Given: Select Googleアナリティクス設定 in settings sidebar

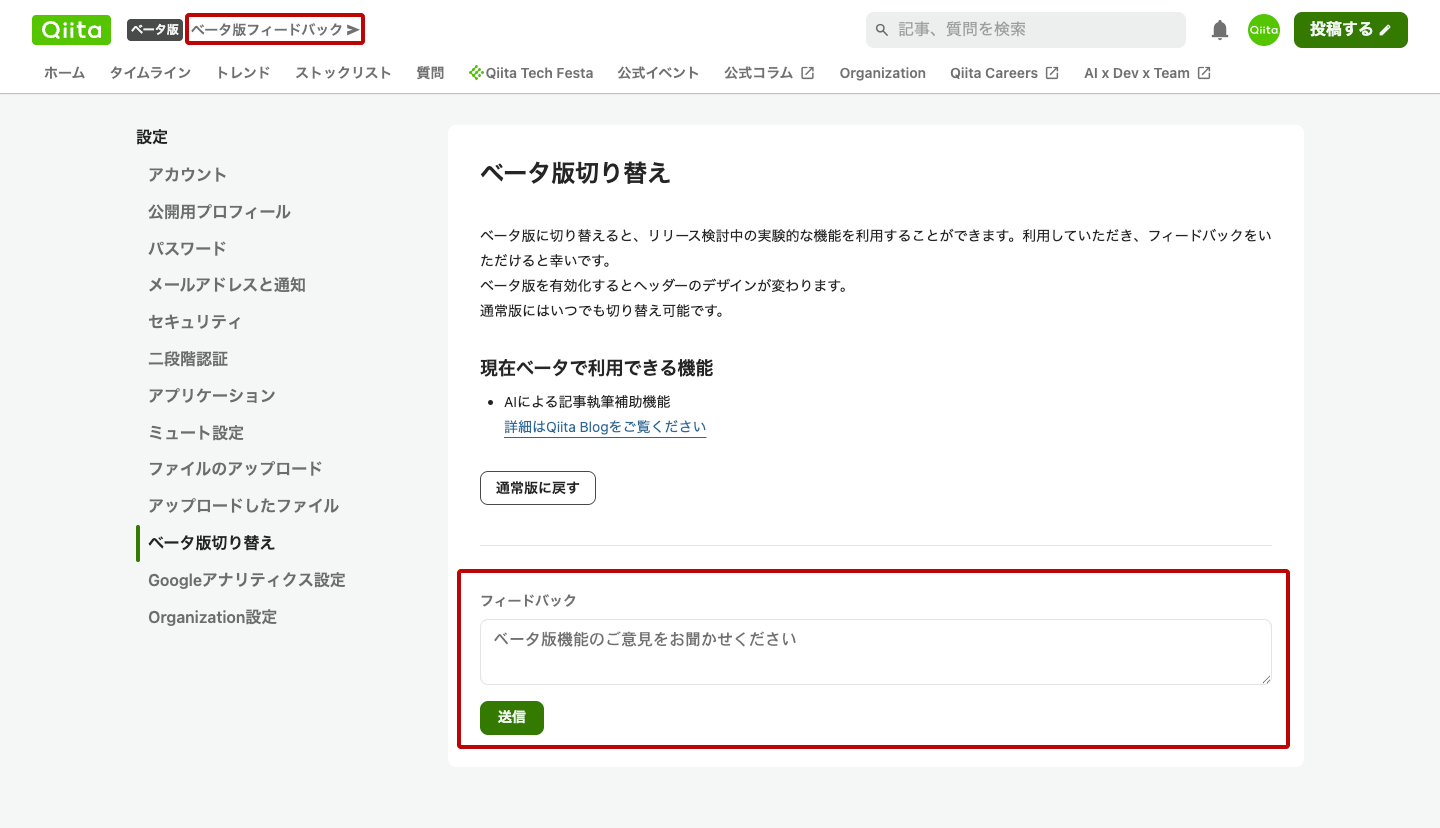Looking at the screenshot, I should [247, 580].
